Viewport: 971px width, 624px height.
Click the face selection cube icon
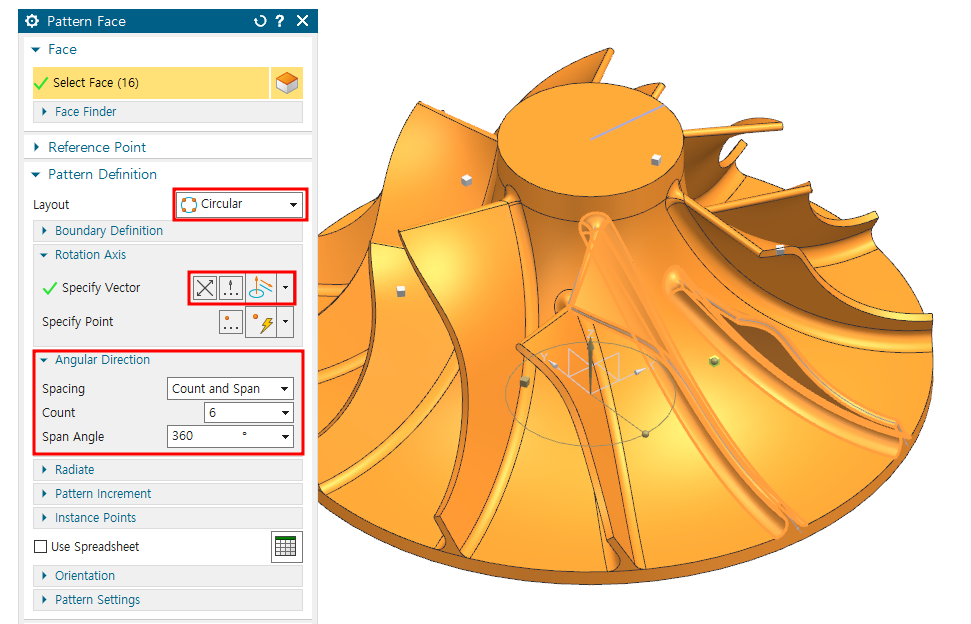coord(287,83)
